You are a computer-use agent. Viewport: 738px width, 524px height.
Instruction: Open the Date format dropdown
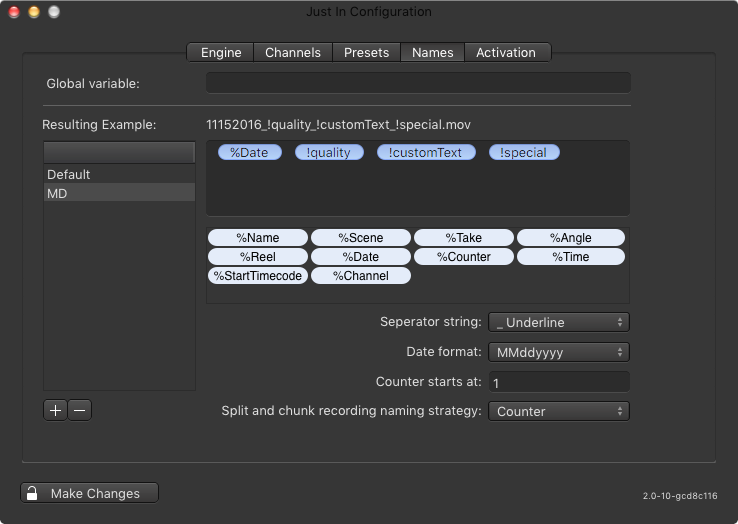[559, 352]
